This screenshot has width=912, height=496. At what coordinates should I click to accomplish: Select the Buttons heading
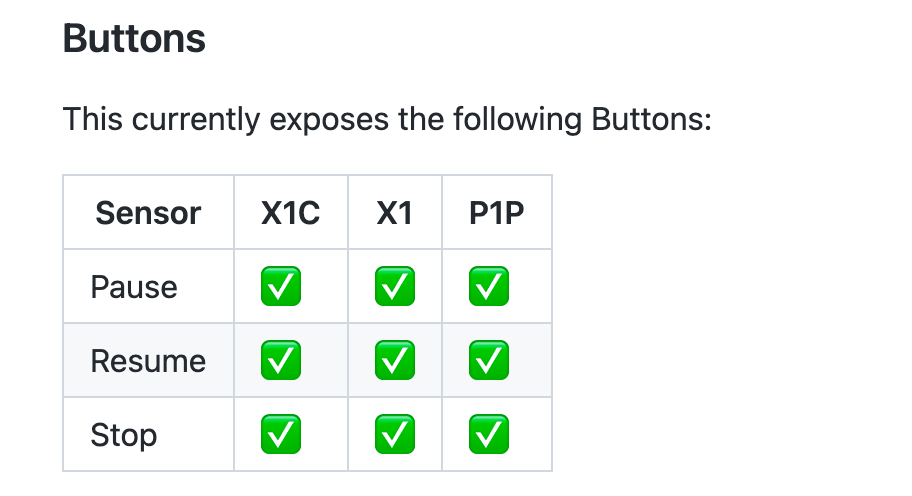tap(134, 39)
